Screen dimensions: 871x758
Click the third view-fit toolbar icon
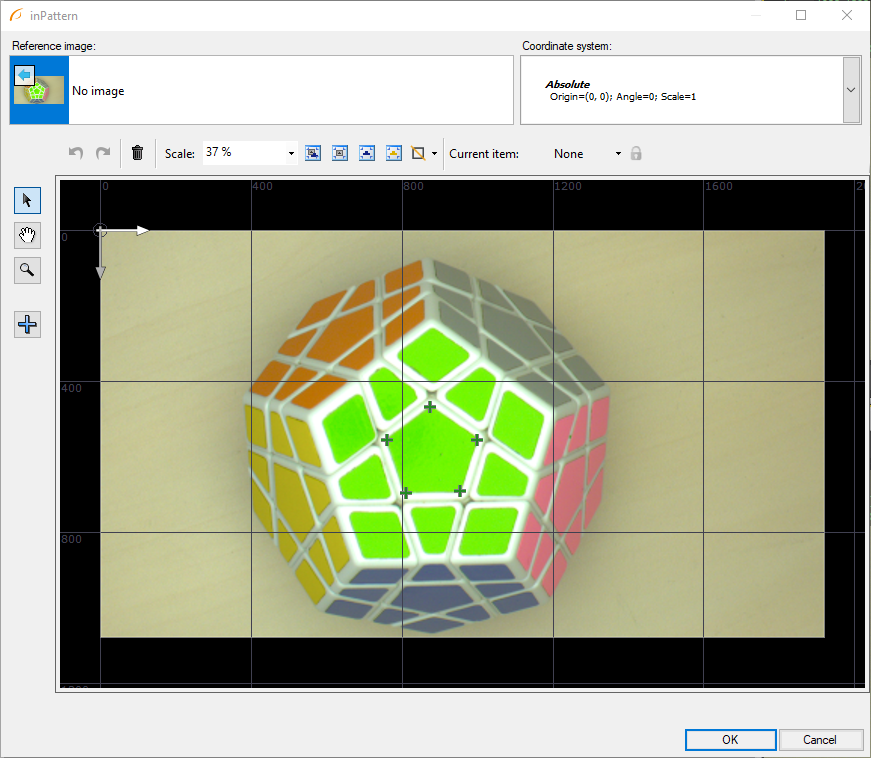367,153
